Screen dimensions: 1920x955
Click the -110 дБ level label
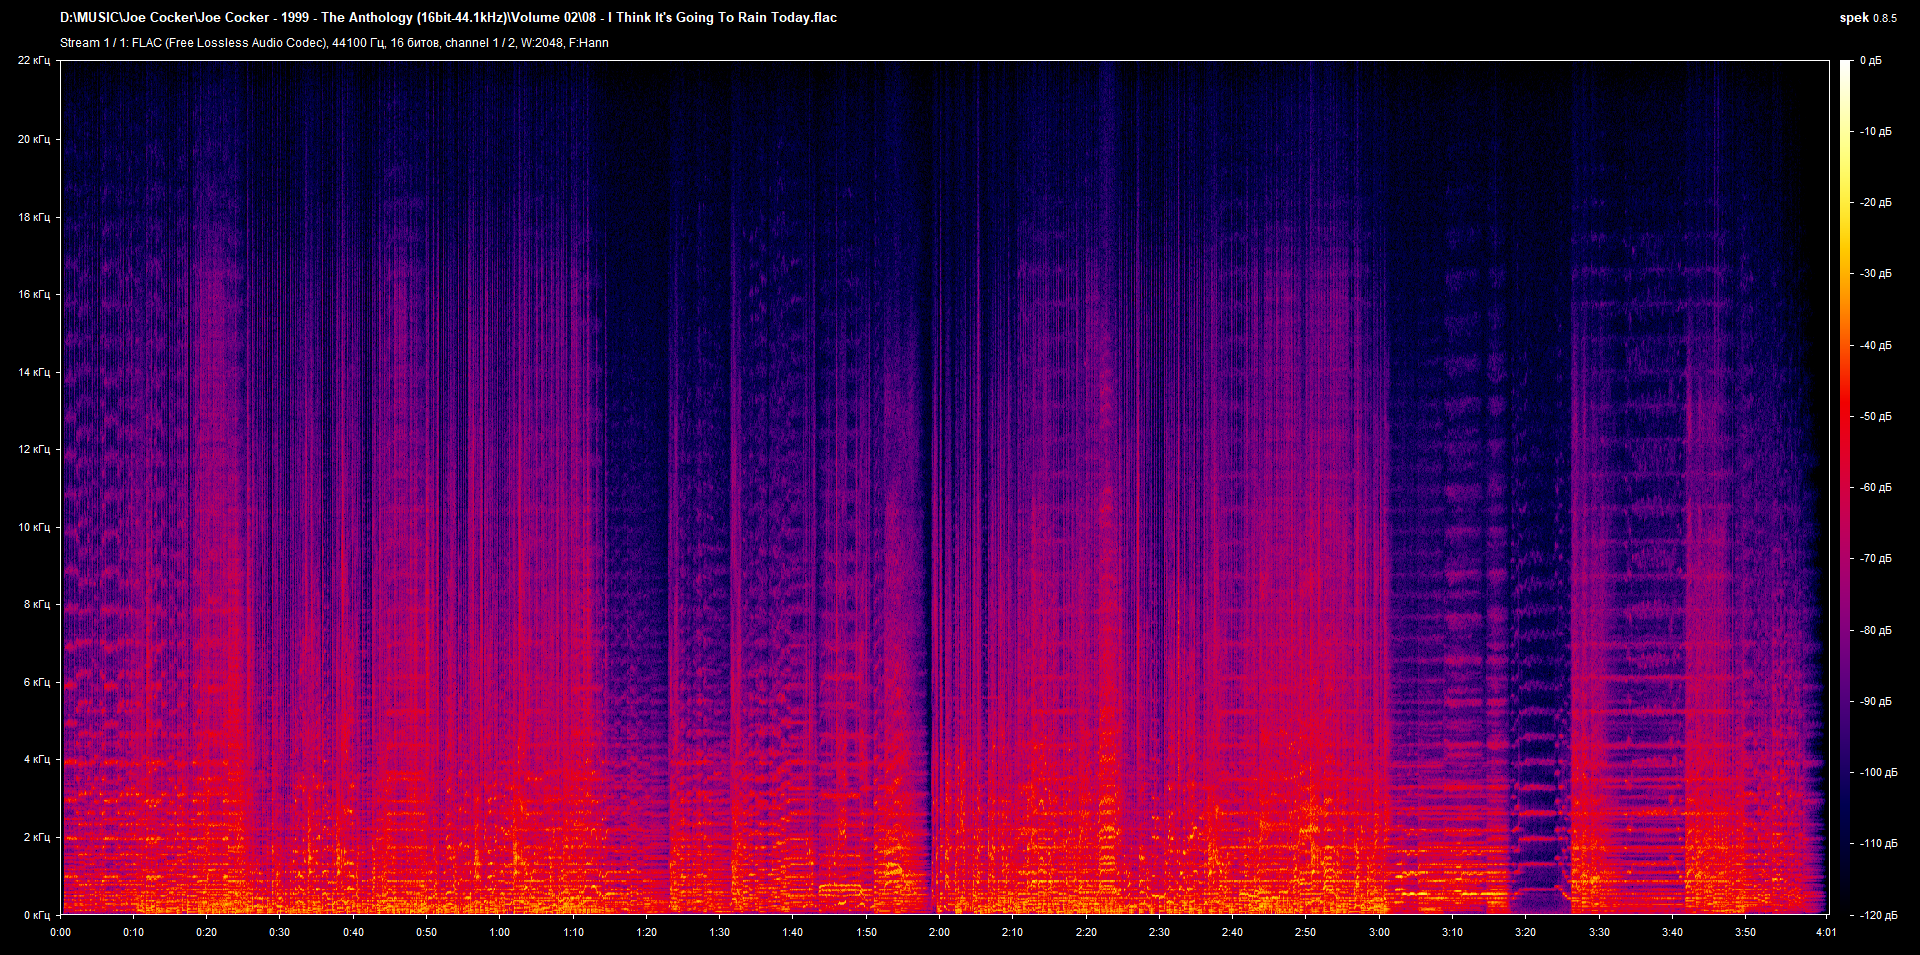(x=1877, y=844)
